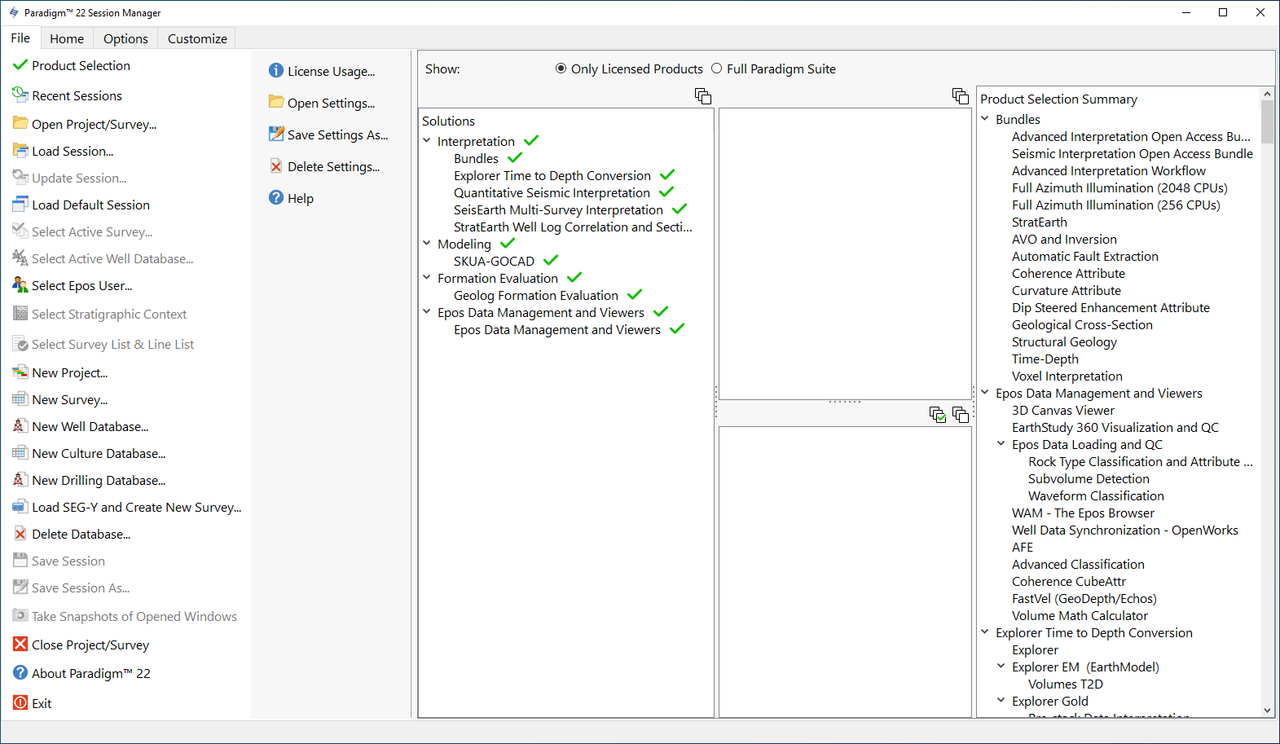
Task: Switch to the Customize tab
Action: tap(197, 38)
